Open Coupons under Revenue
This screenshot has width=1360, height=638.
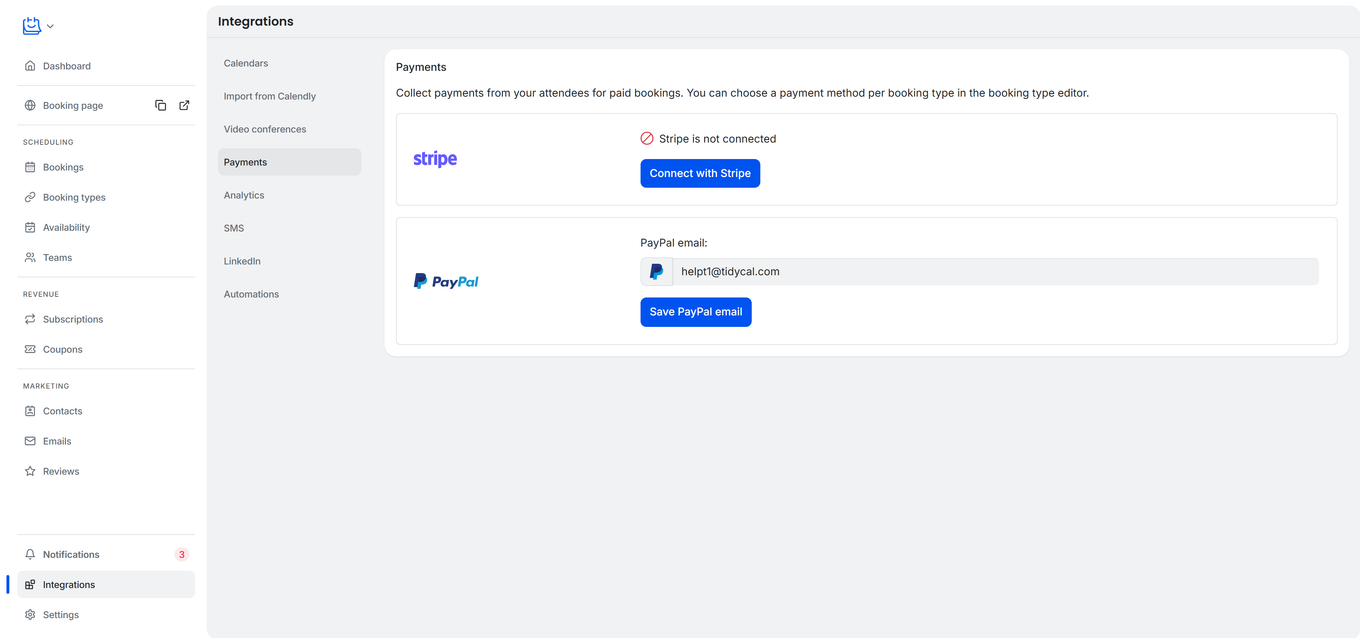[106, 349]
